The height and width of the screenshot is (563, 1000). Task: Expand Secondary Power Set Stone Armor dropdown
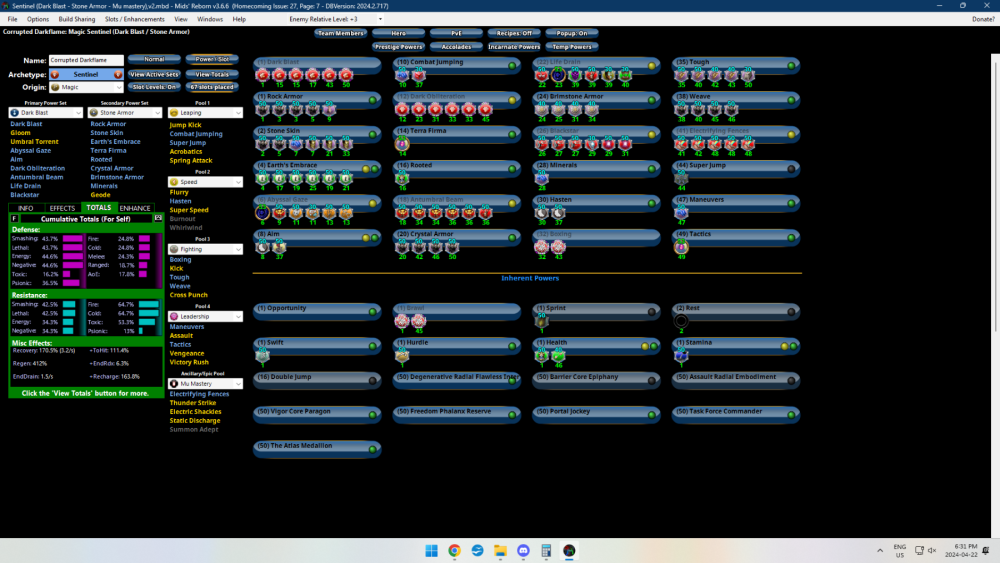(124, 113)
